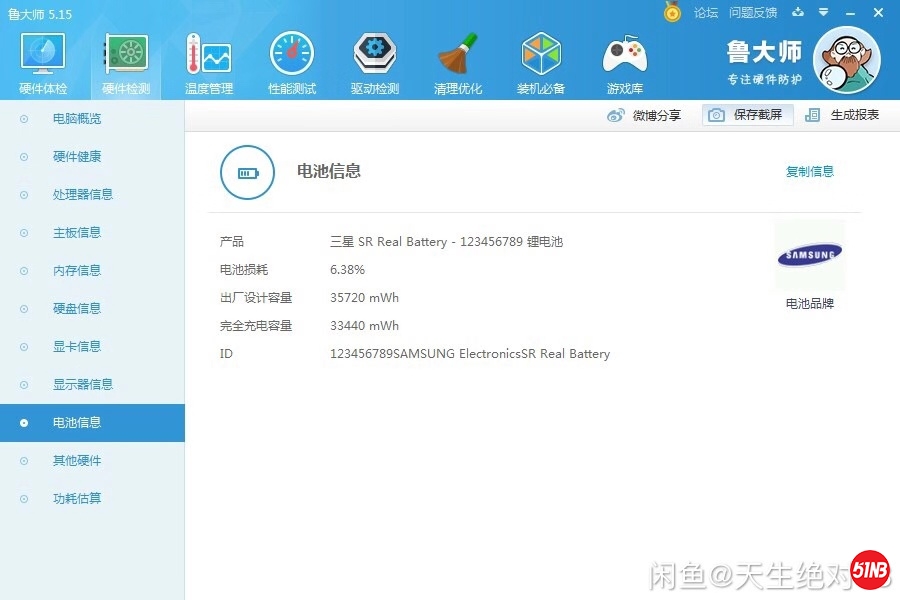900x600 pixels.
Task: Click the 硬件检测 circuit board icon
Action: (126, 56)
